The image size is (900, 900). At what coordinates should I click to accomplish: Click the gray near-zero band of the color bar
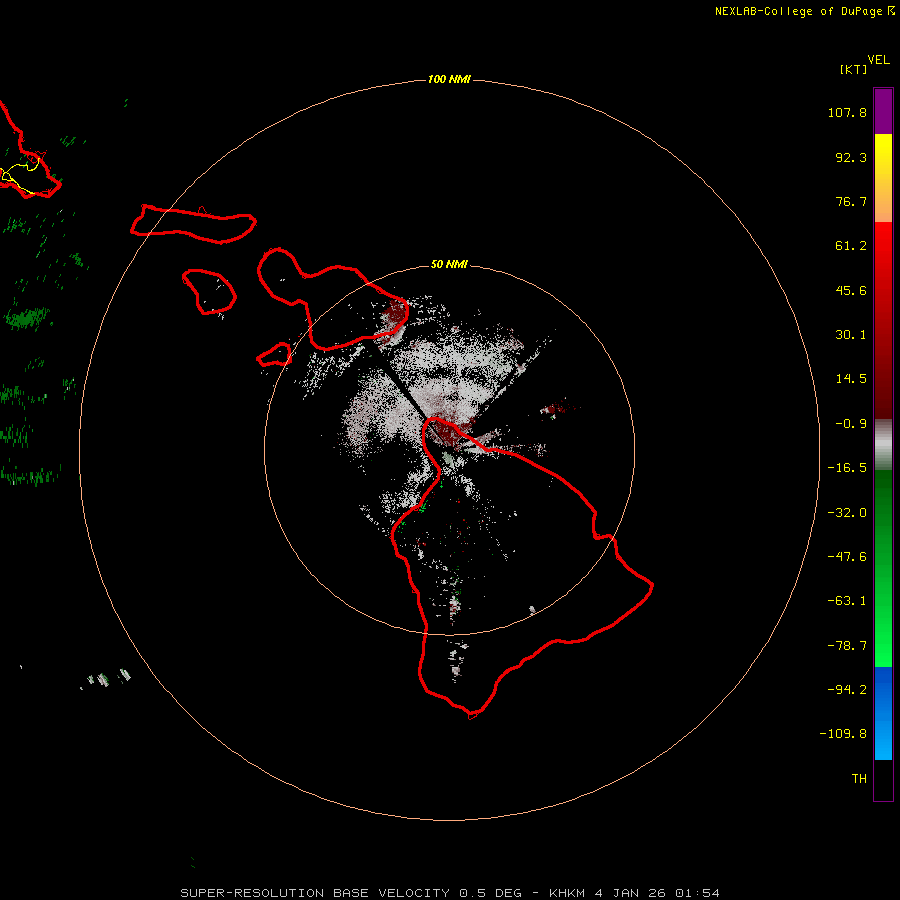click(883, 444)
